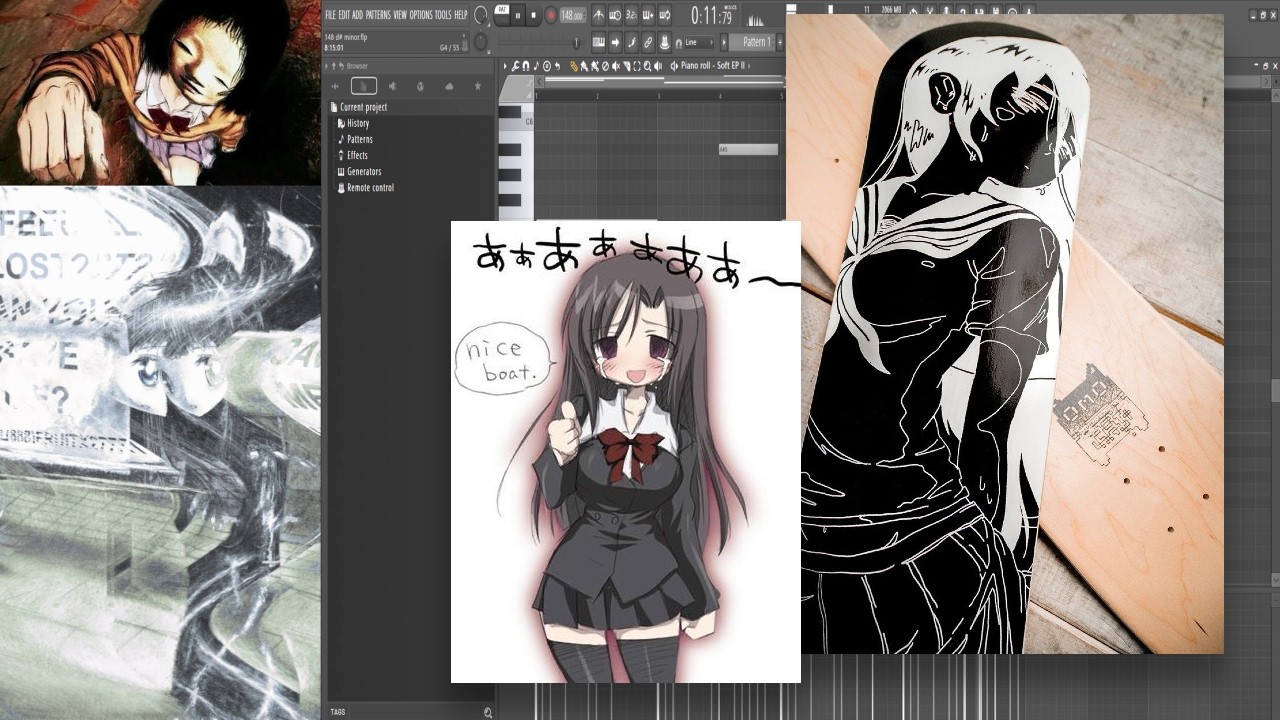
Task: Open the EDIT menu
Action: pyautogui.click(x=344, y=15)
